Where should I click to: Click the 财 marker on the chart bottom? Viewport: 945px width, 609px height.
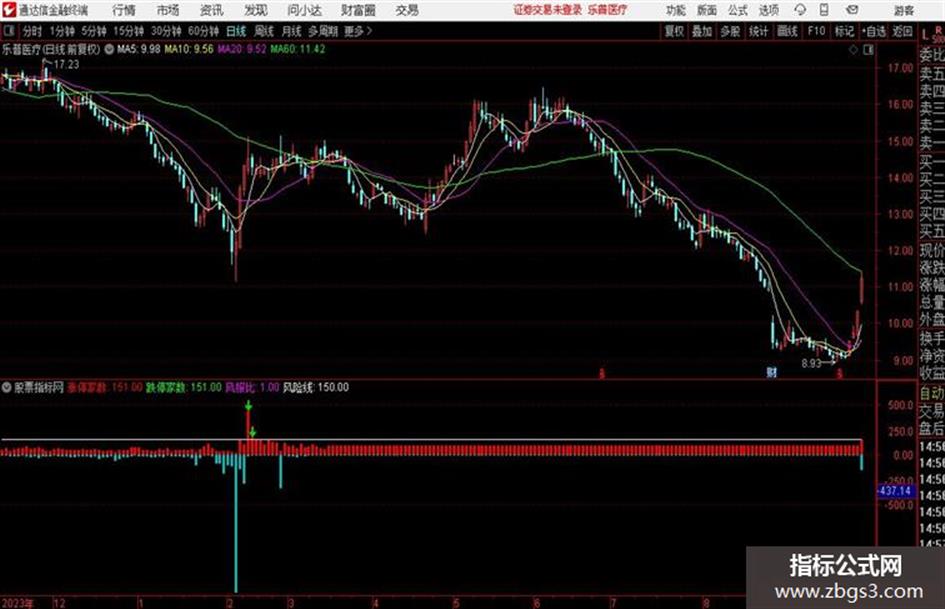click(x=771, y=372)
